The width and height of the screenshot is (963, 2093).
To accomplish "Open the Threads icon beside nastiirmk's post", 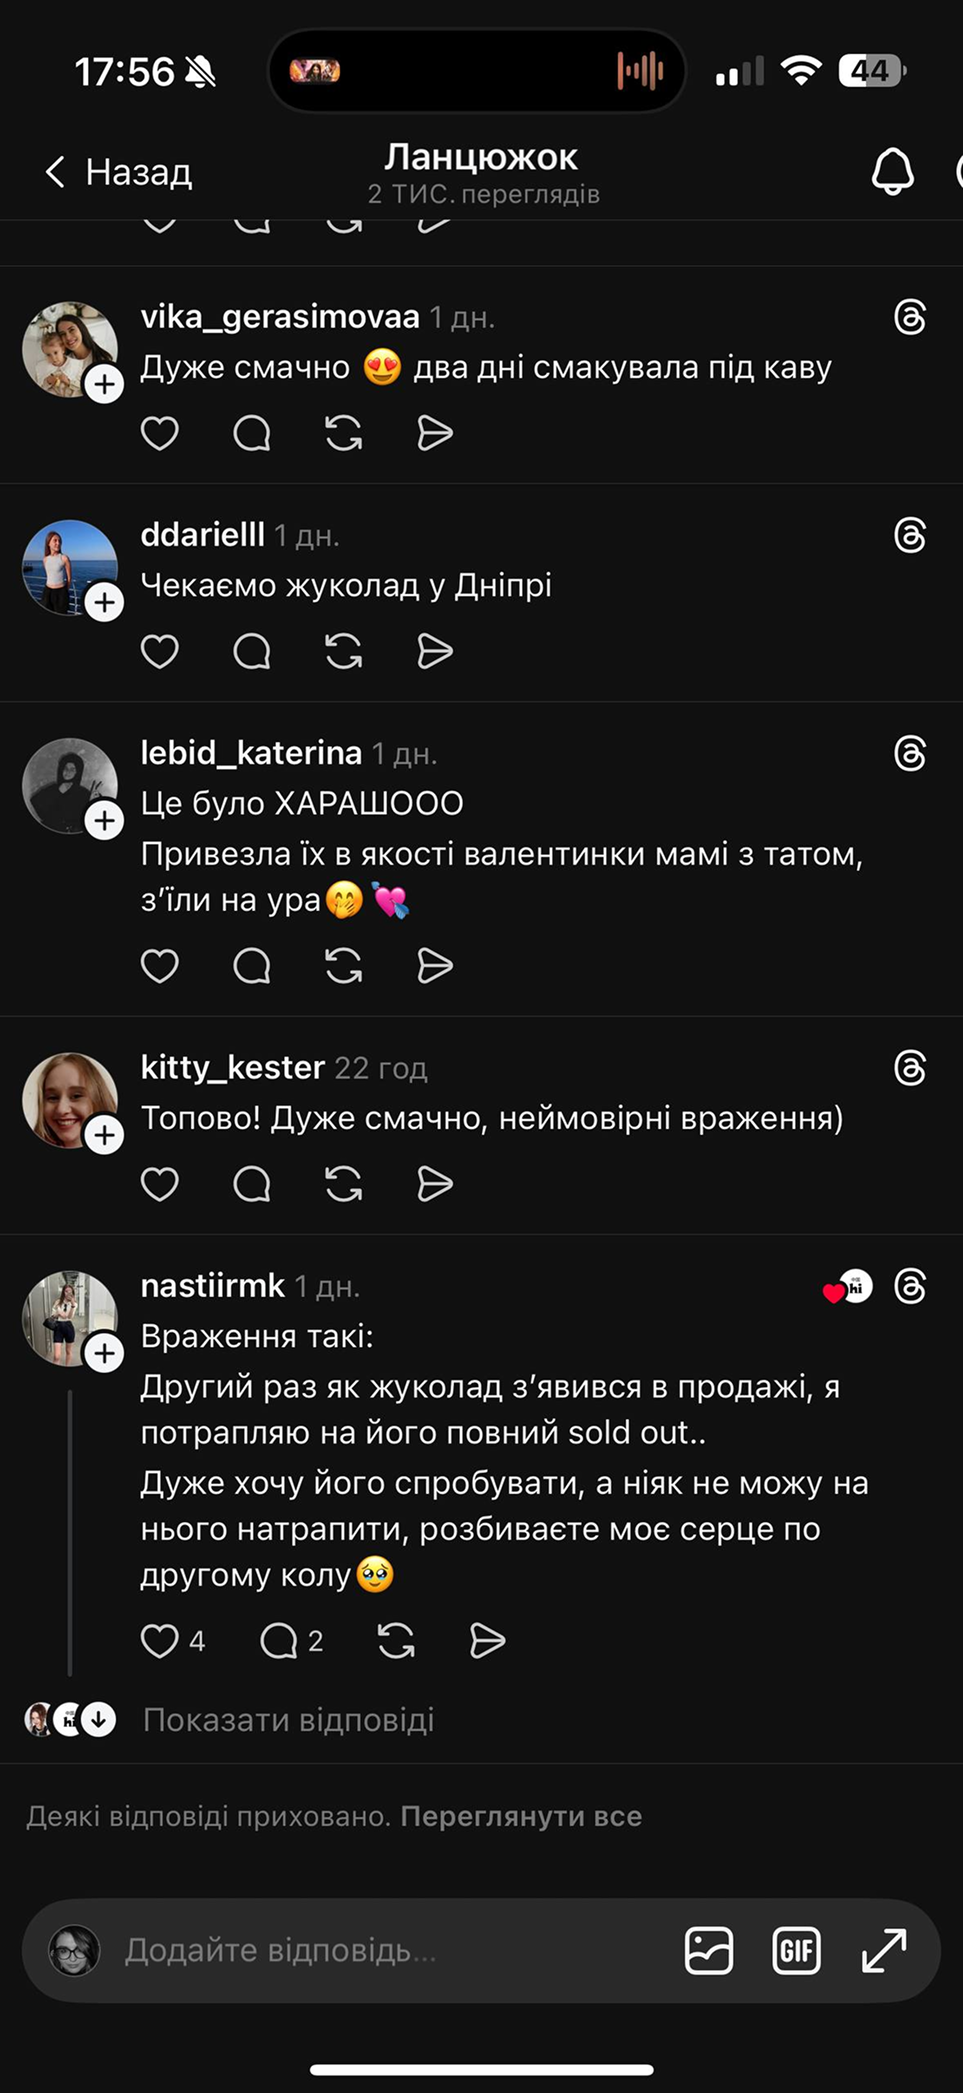I will pyautogui.click(x=910, y=1286).
